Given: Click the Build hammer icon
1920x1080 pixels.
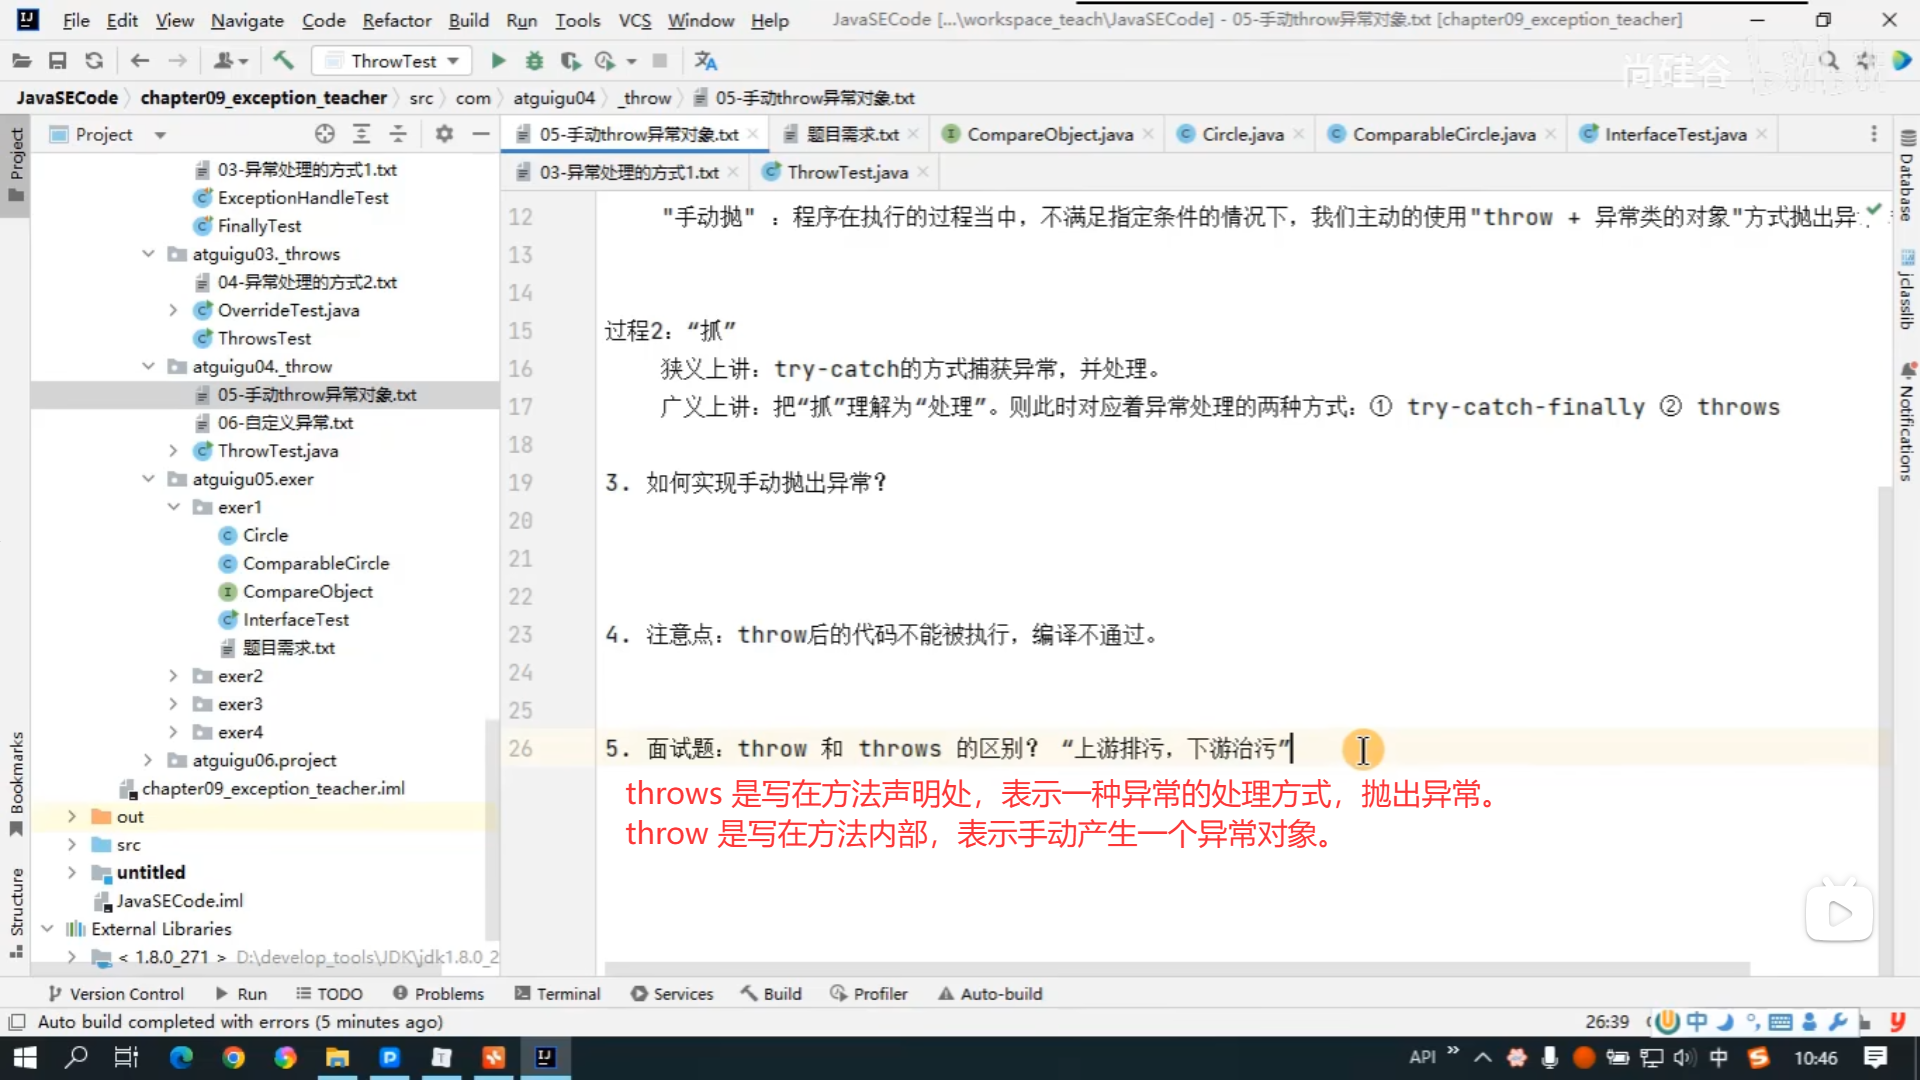Looking at the screenshot, I should (x=283, y=61).
